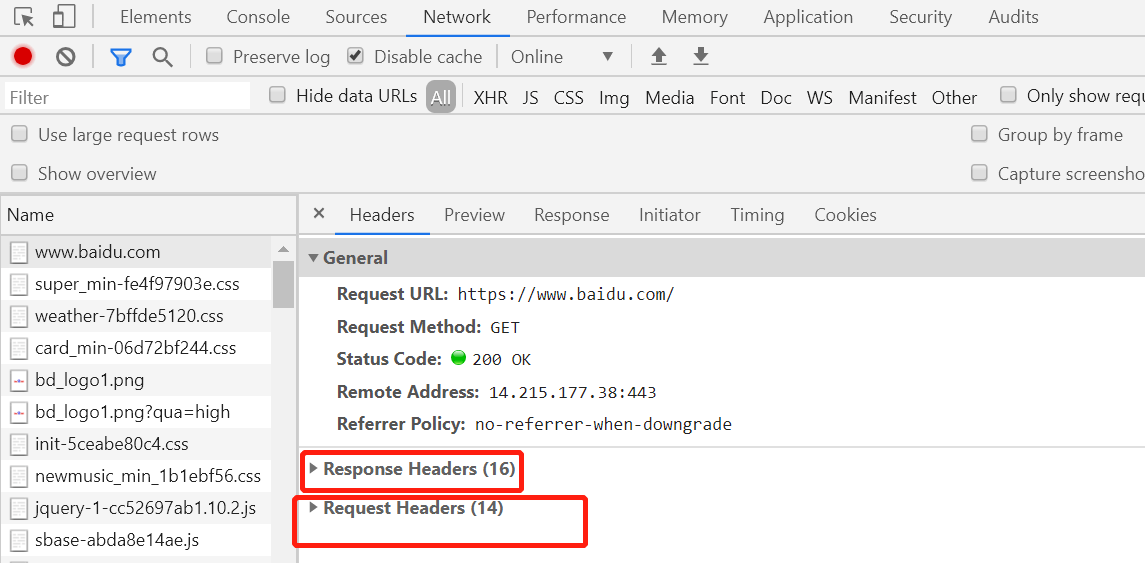Screen dimensions: 1145x563
Task: Click the request list scrollbar thumb
Action: (283, 284)
